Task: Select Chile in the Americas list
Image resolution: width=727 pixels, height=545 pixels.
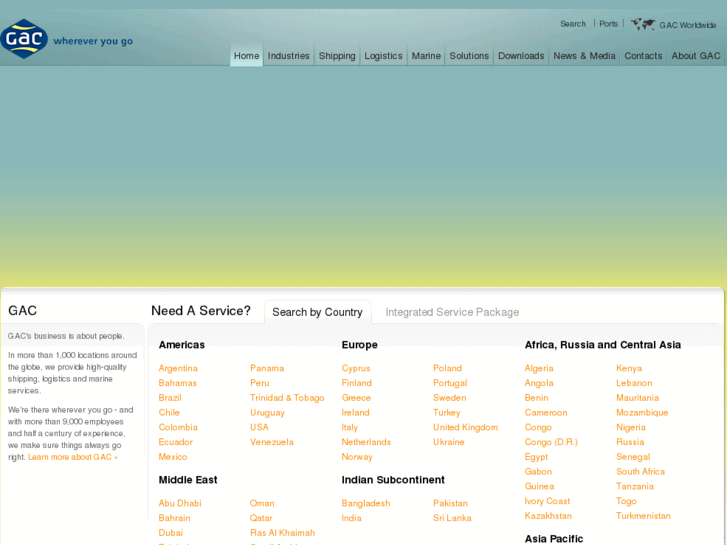Action: (169, 412)
